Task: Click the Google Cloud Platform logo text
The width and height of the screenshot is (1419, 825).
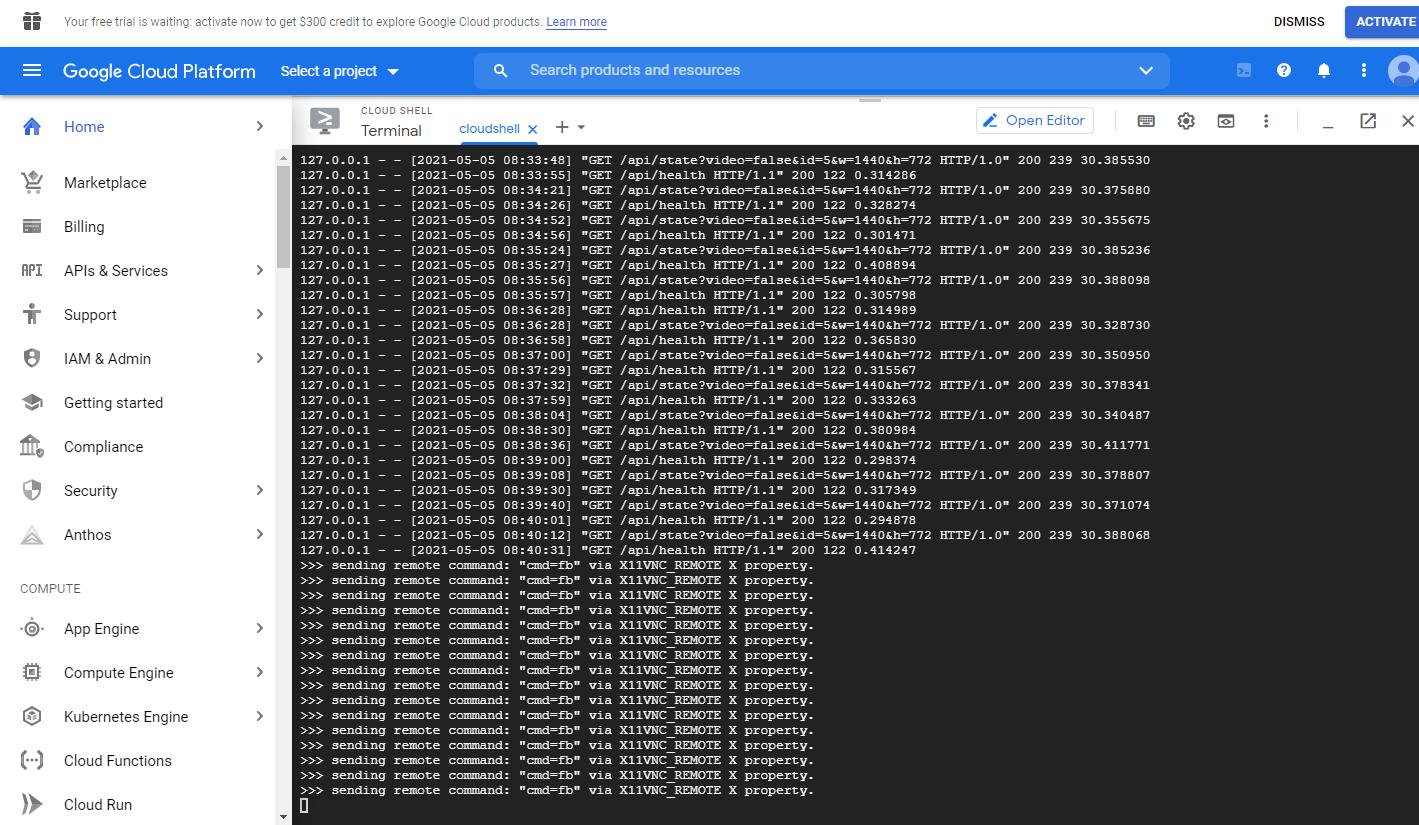Action: pos(159,71)
